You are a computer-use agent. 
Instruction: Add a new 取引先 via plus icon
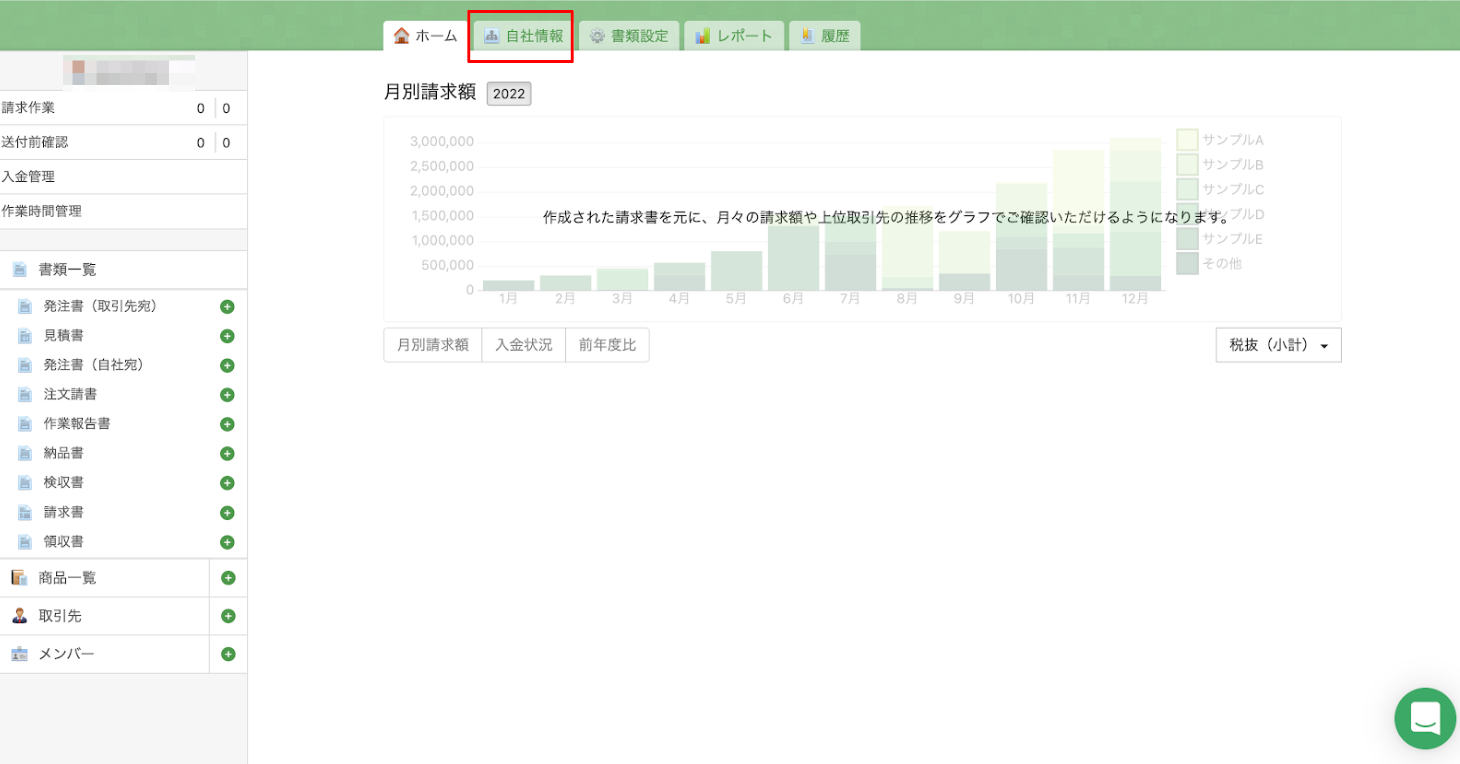(x=228, y=616)
